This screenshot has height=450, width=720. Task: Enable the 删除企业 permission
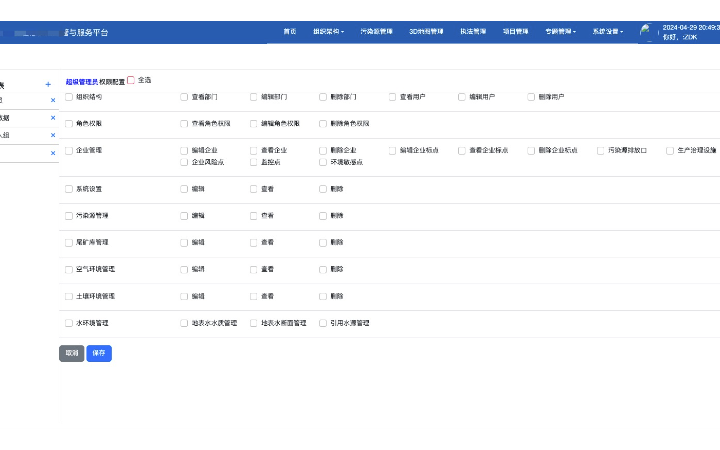click(323, 151)
